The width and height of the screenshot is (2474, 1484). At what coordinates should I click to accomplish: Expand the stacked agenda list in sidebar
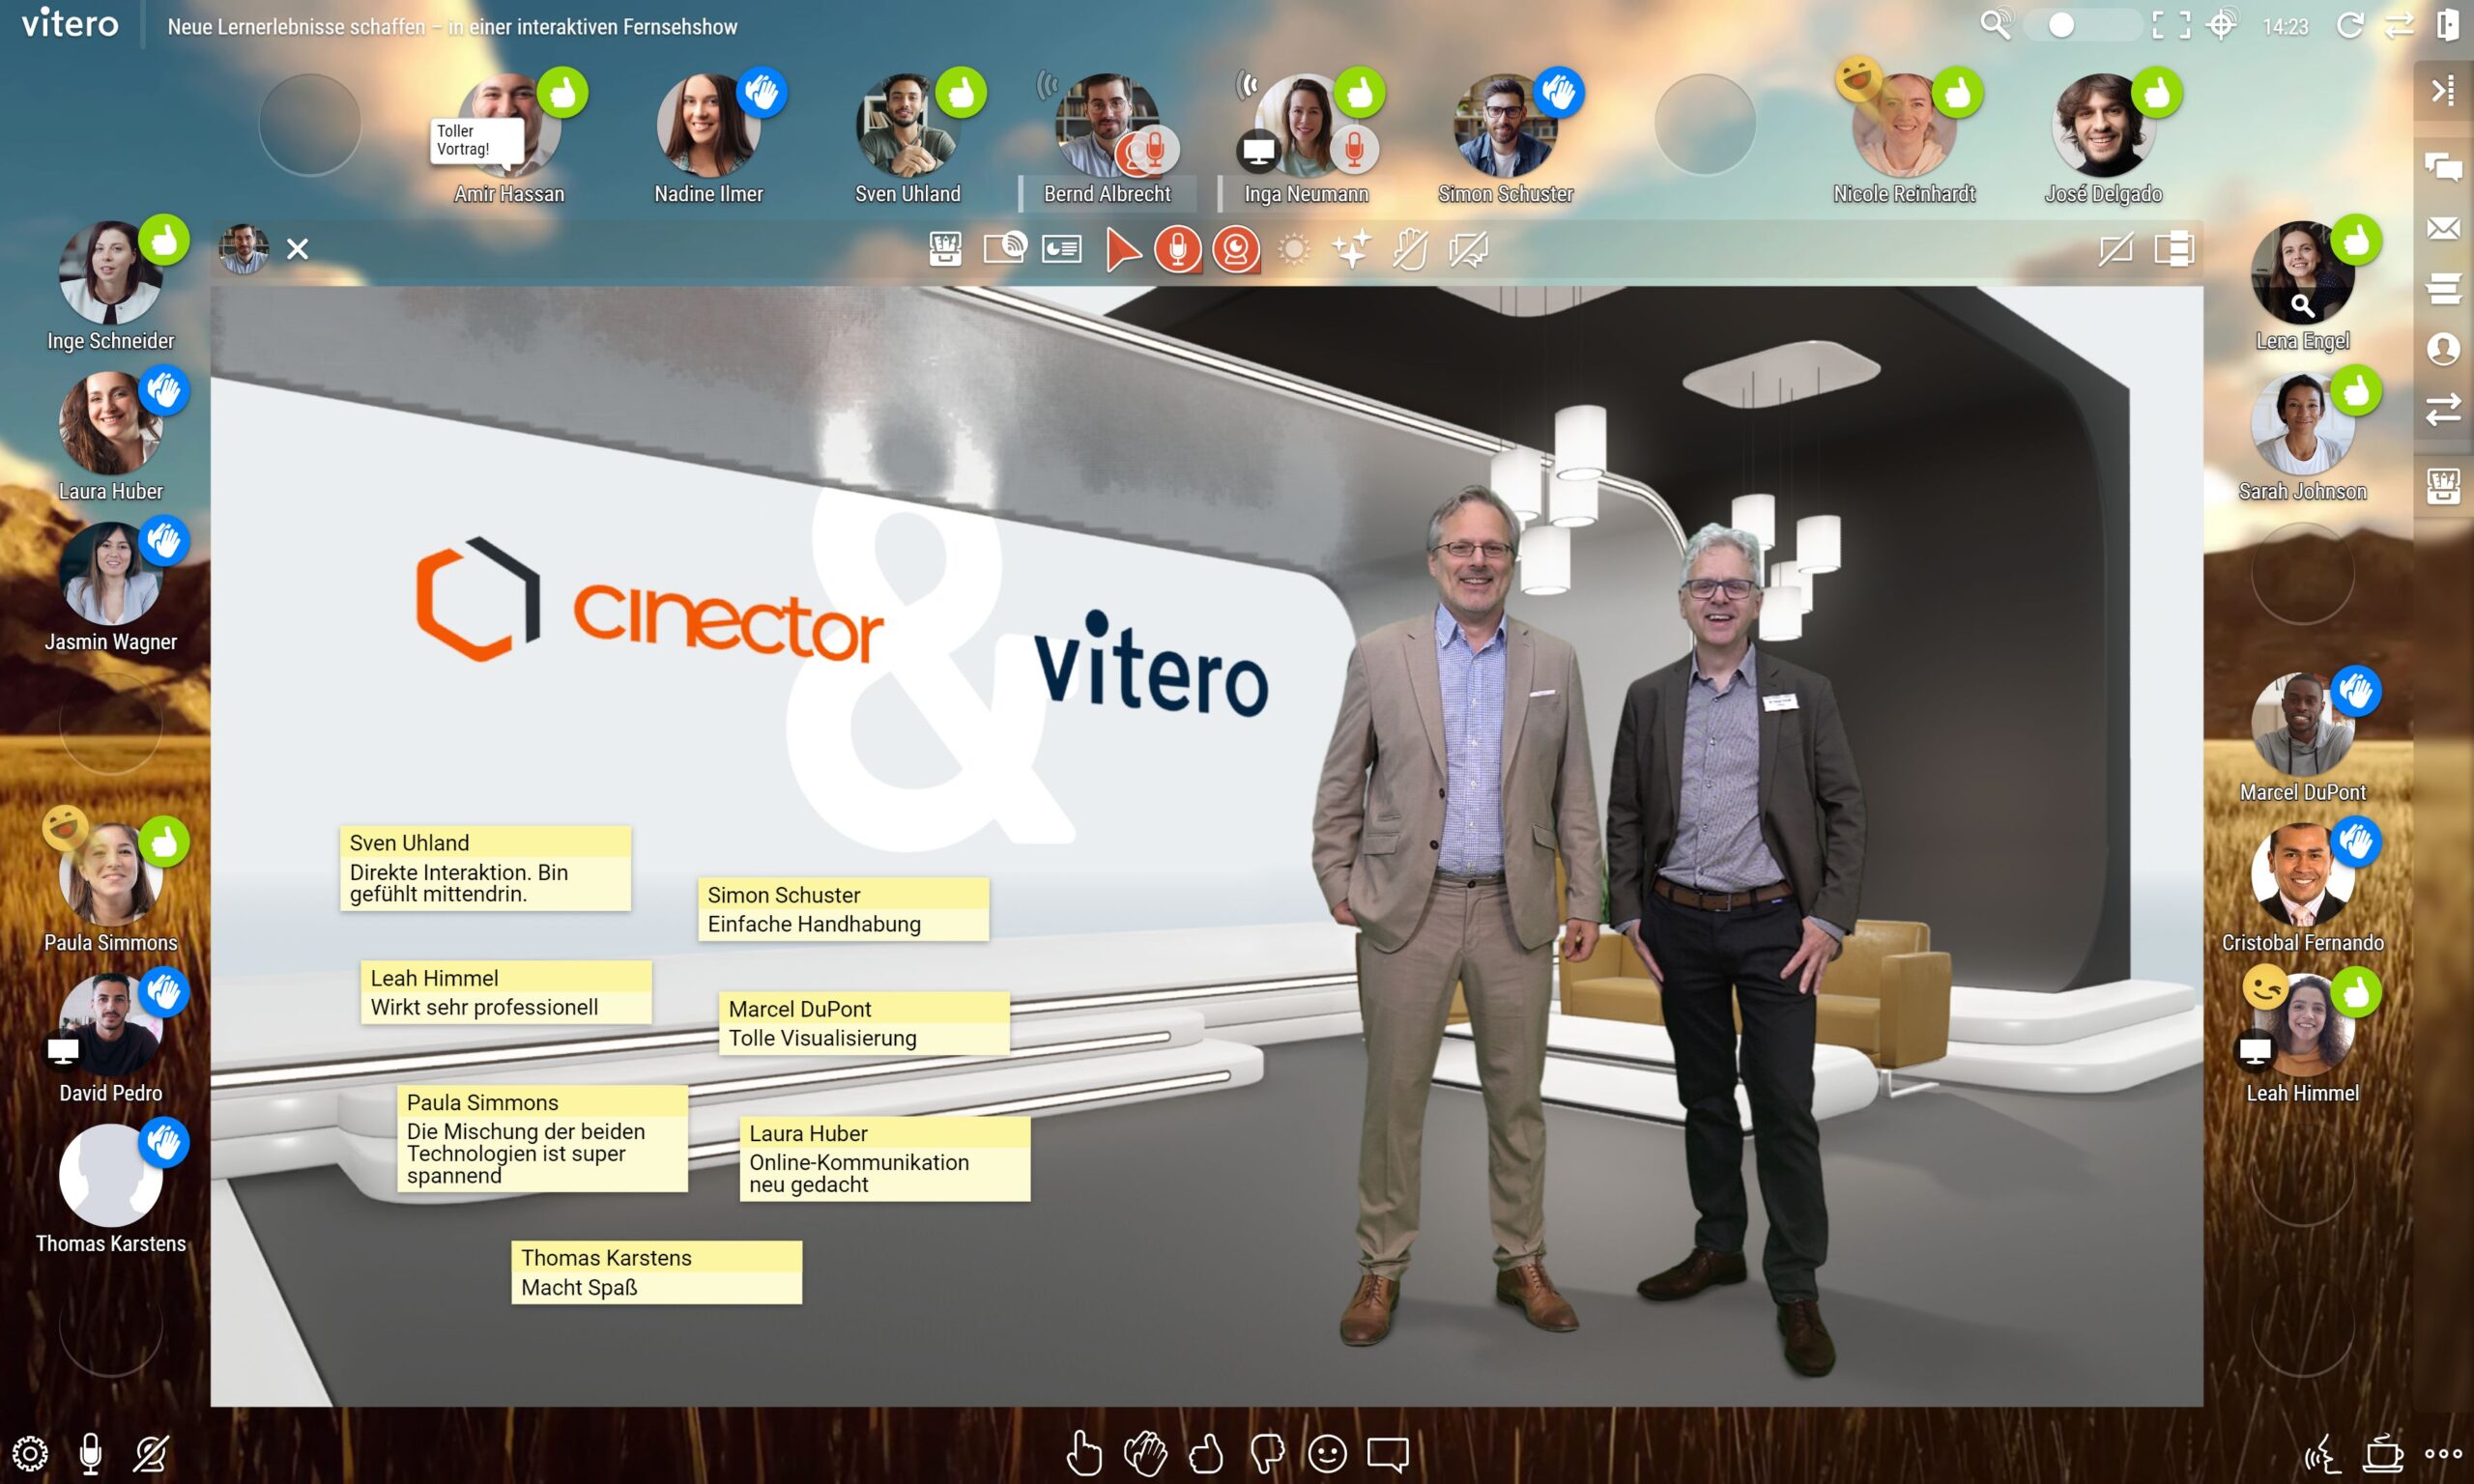pos(2443,289)
